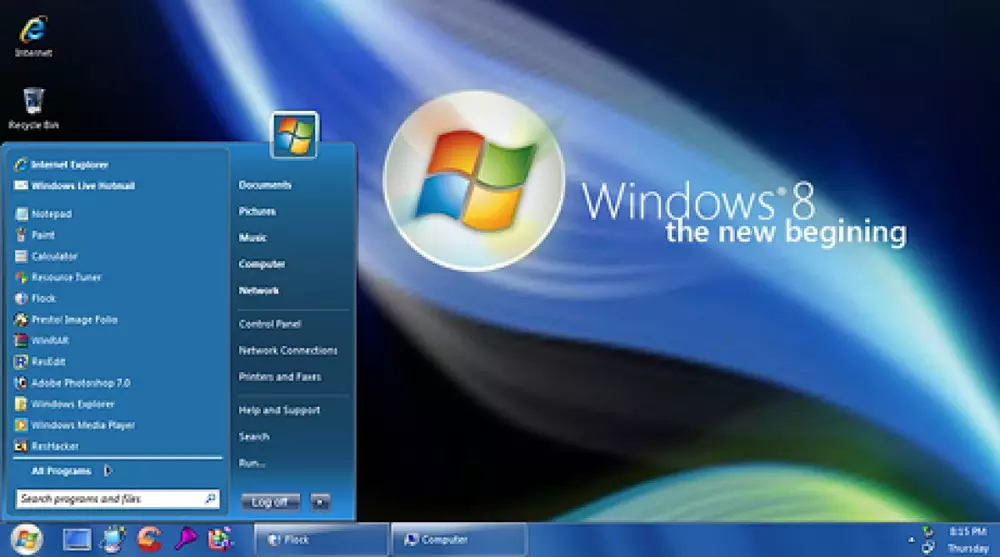Open Windows Media Player
This screenshot has width=1000, height=557.
tap(82, 425)
